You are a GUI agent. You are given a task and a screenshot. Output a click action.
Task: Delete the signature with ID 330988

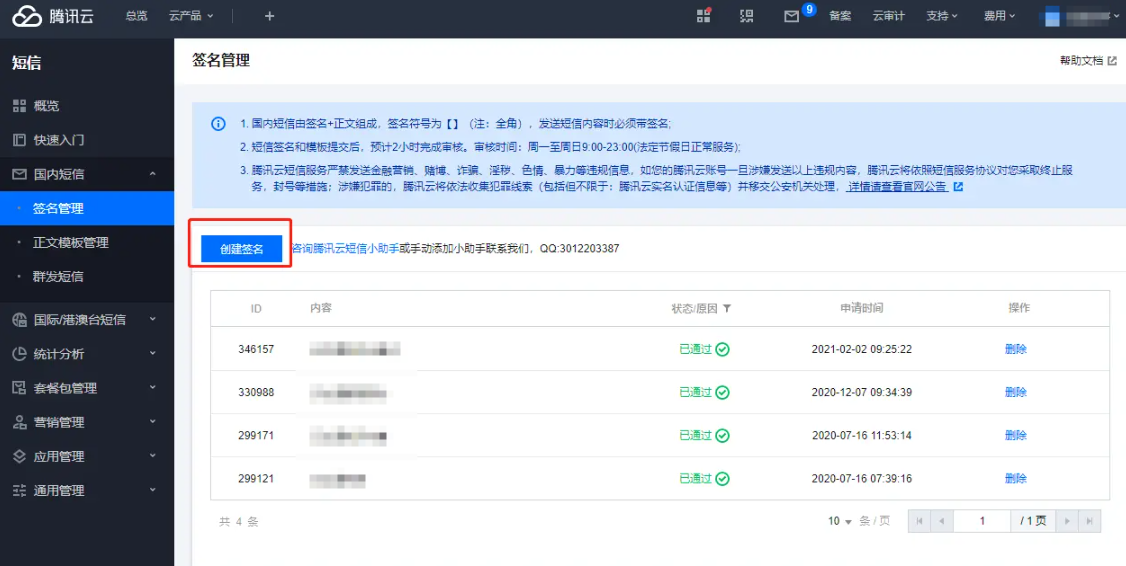(x=1015, y=393)
